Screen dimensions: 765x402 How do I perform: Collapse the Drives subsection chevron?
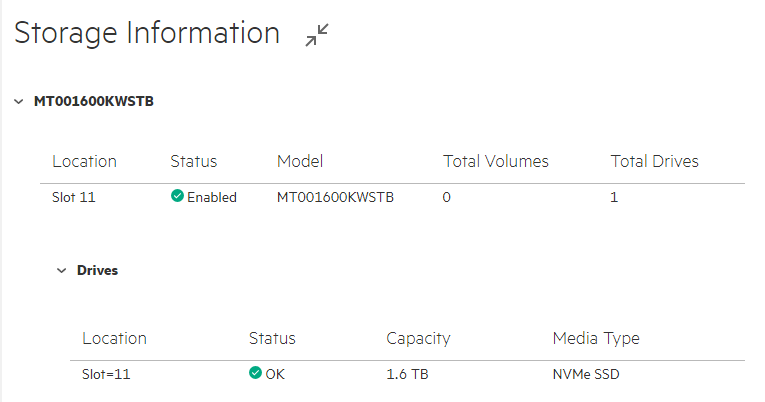pyautogui.click(x=62, y=271)
